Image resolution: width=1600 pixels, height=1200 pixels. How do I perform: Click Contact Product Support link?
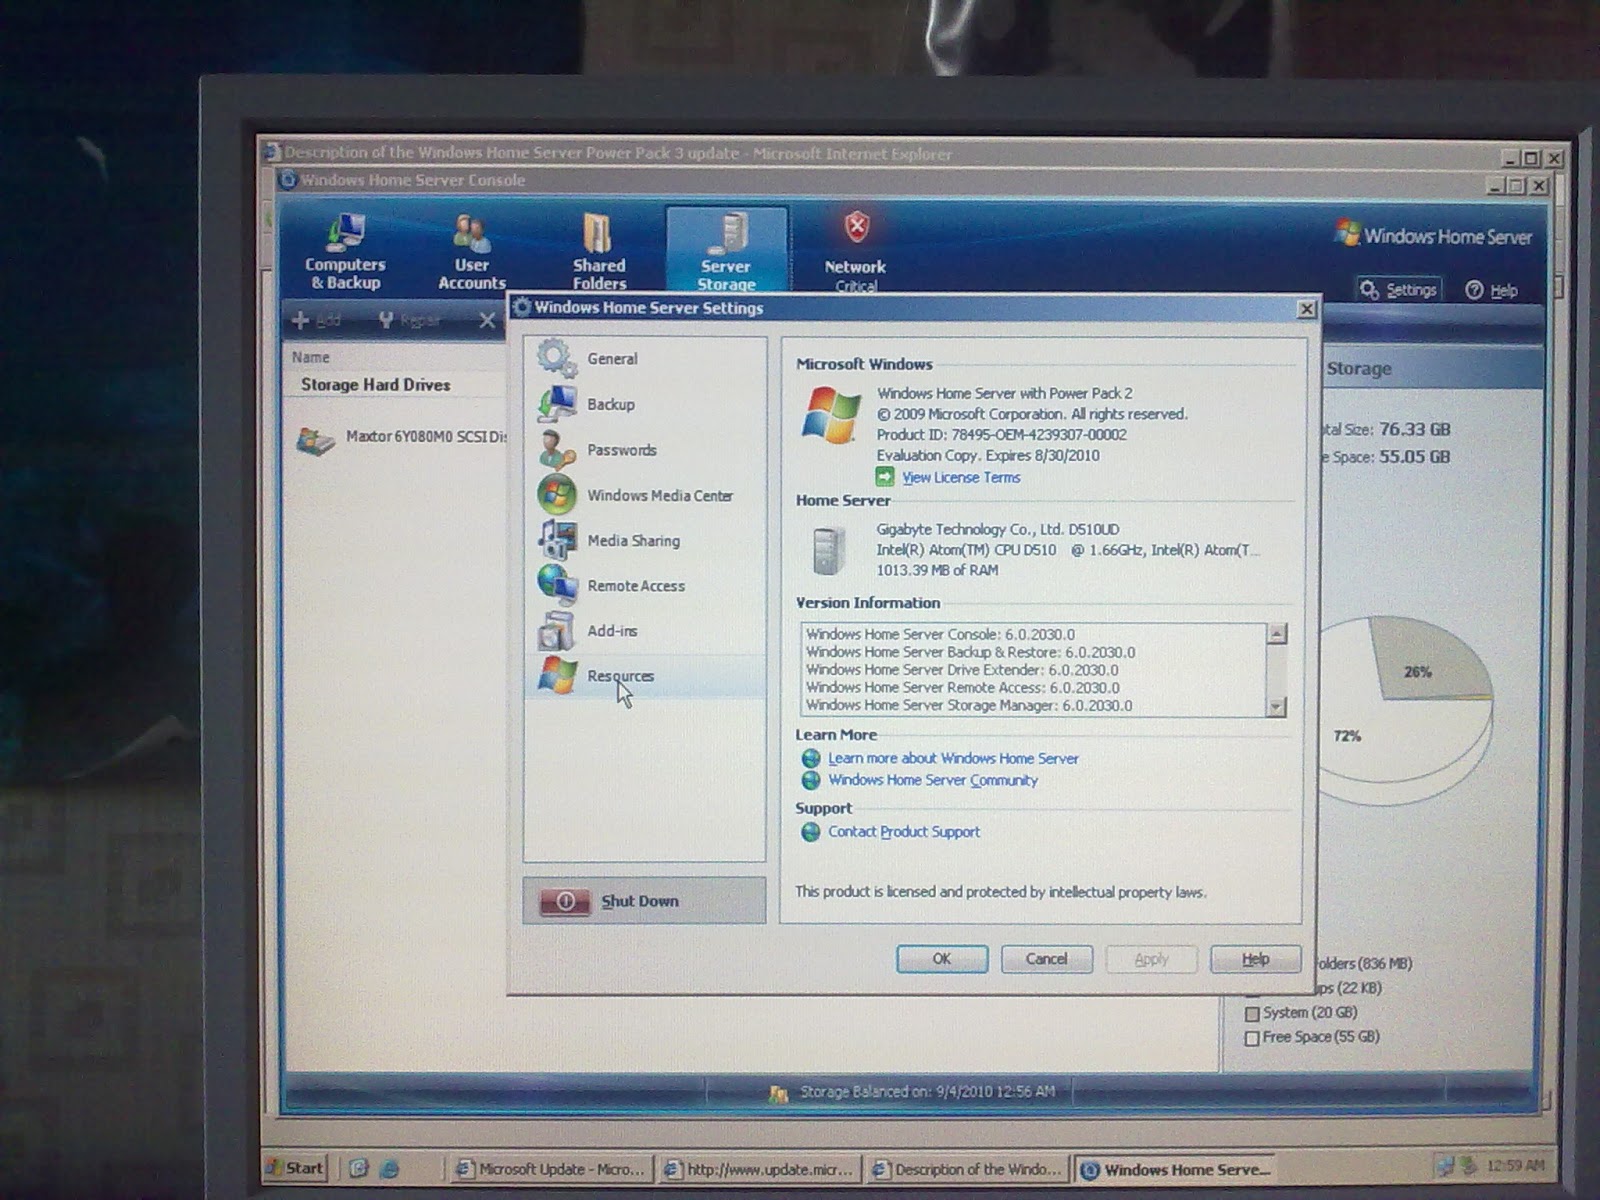pos(904,832)
